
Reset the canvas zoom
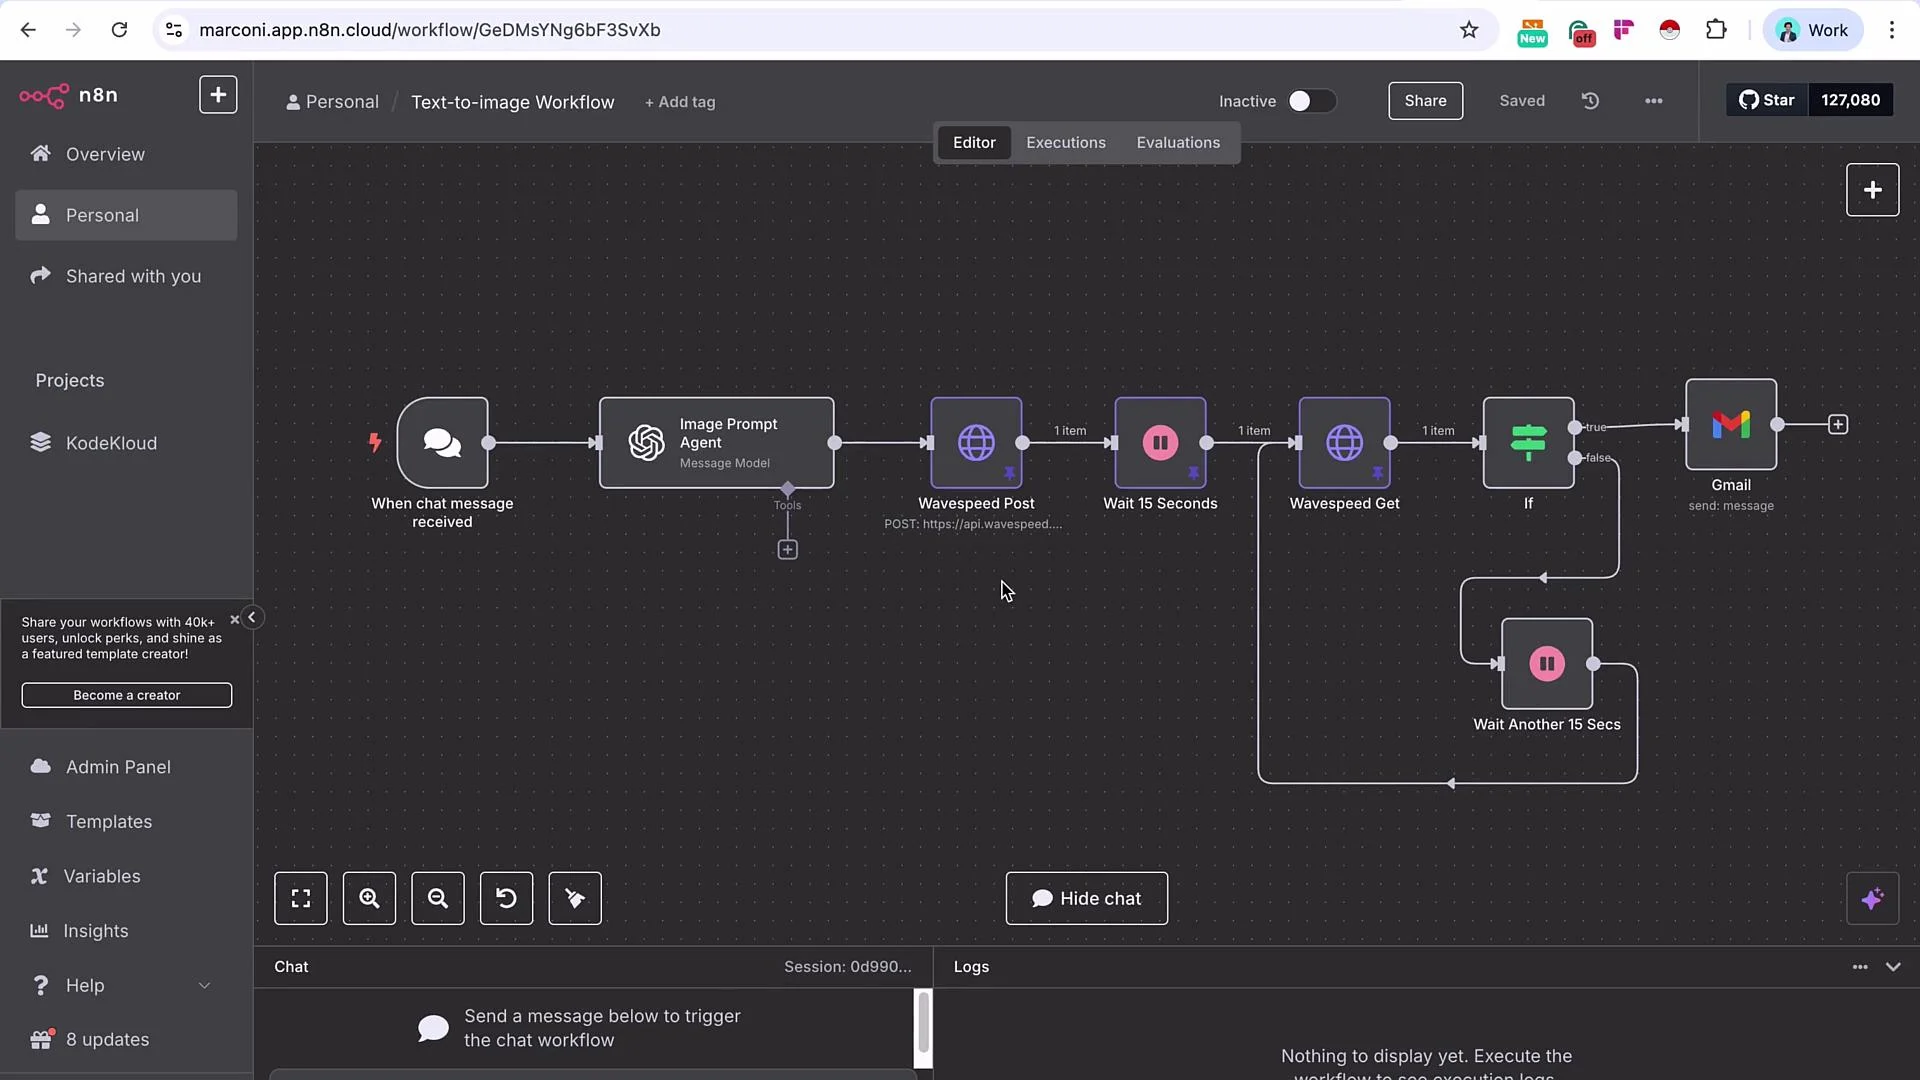point(506,898)
